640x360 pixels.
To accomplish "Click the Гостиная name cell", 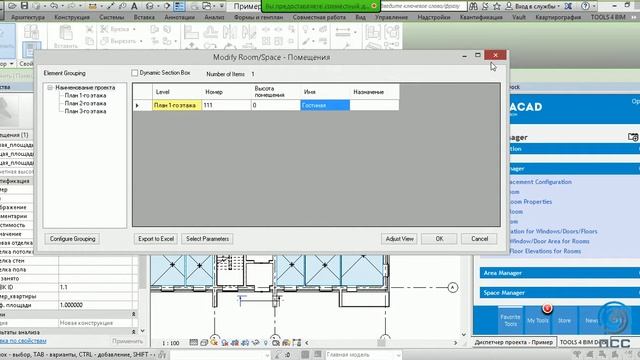I will coord(325,105).
